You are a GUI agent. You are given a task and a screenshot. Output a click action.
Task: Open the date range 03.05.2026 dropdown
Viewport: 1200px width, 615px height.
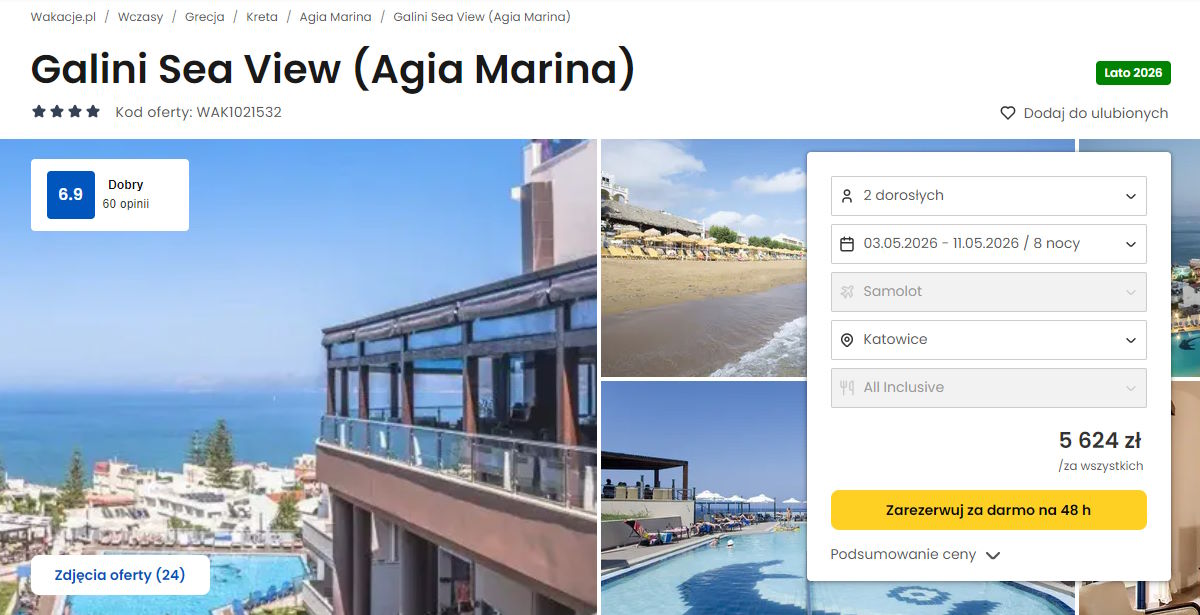click(x=989, y=244)
